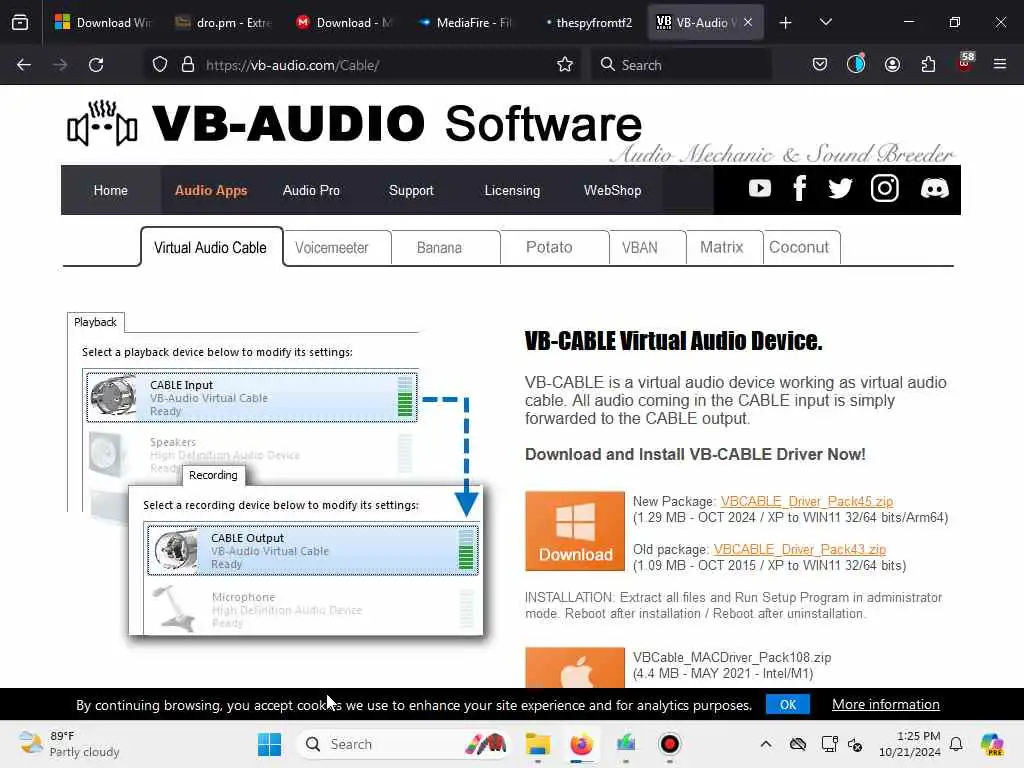
Task: Download VBCABLE_Driver_Pack43.zip link
Action: click(x=799, y=549)
